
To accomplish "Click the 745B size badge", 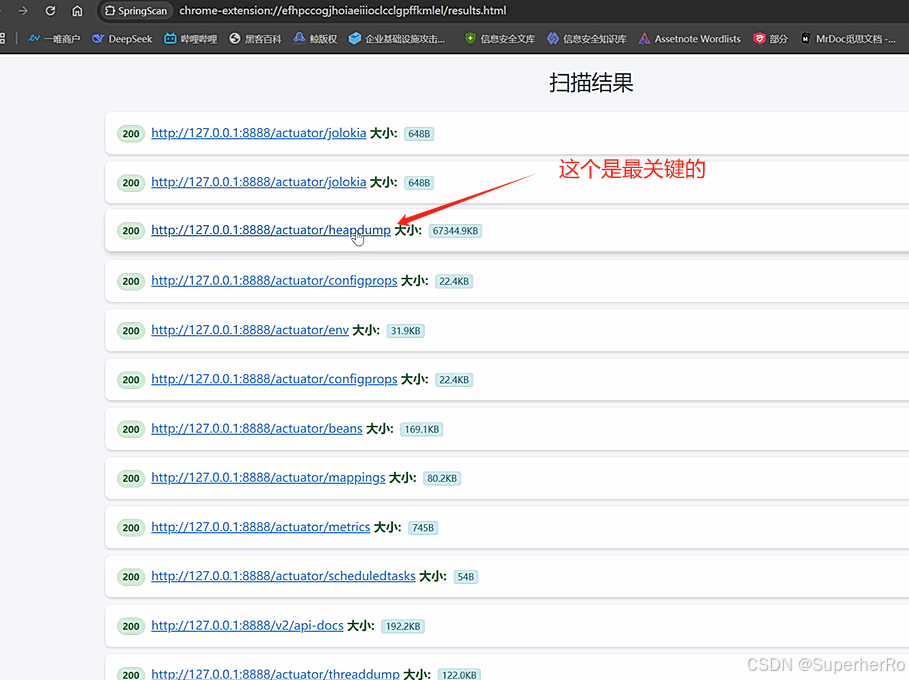I will click(x=423, y=528).
